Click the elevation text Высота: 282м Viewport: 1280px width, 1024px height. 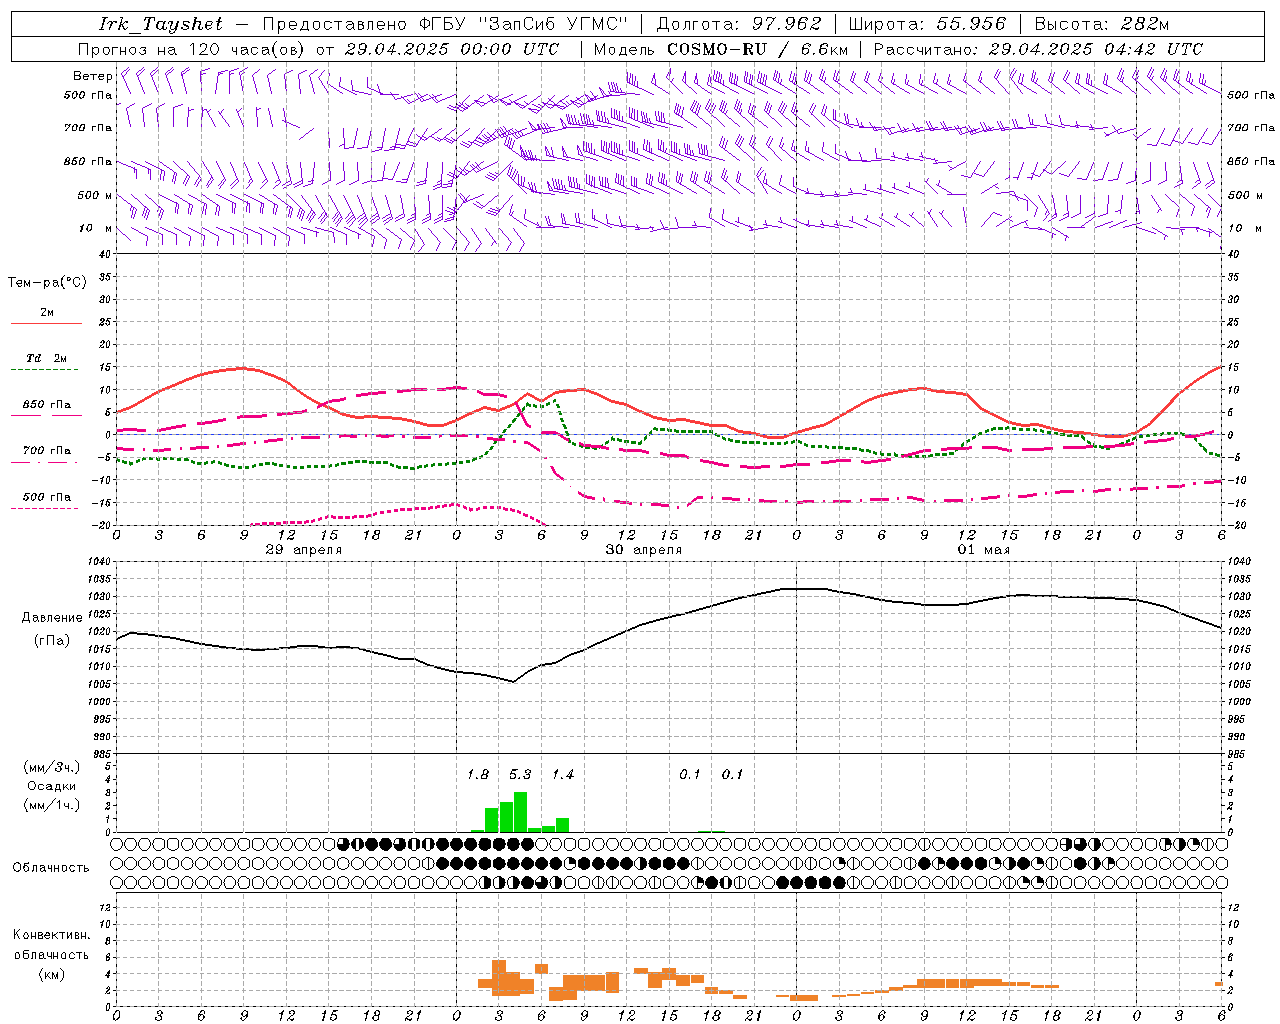(x=1102, y=24)
